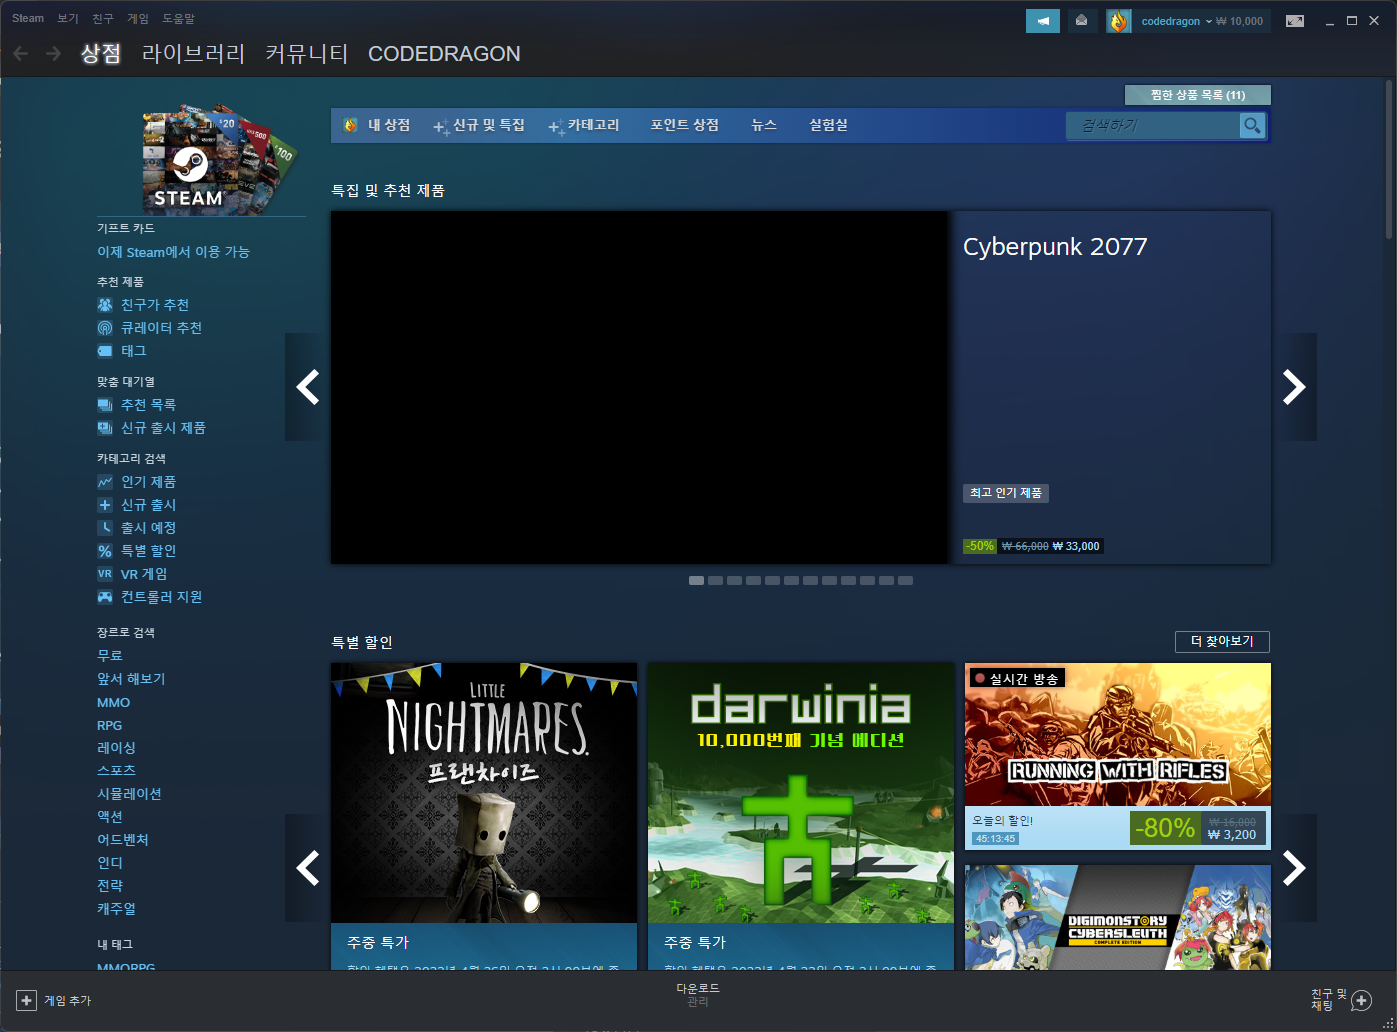This screenshot has width=1397, height=1032.
Task: Click the announcements megaphone icon
Action: (x=1042, y=21)
